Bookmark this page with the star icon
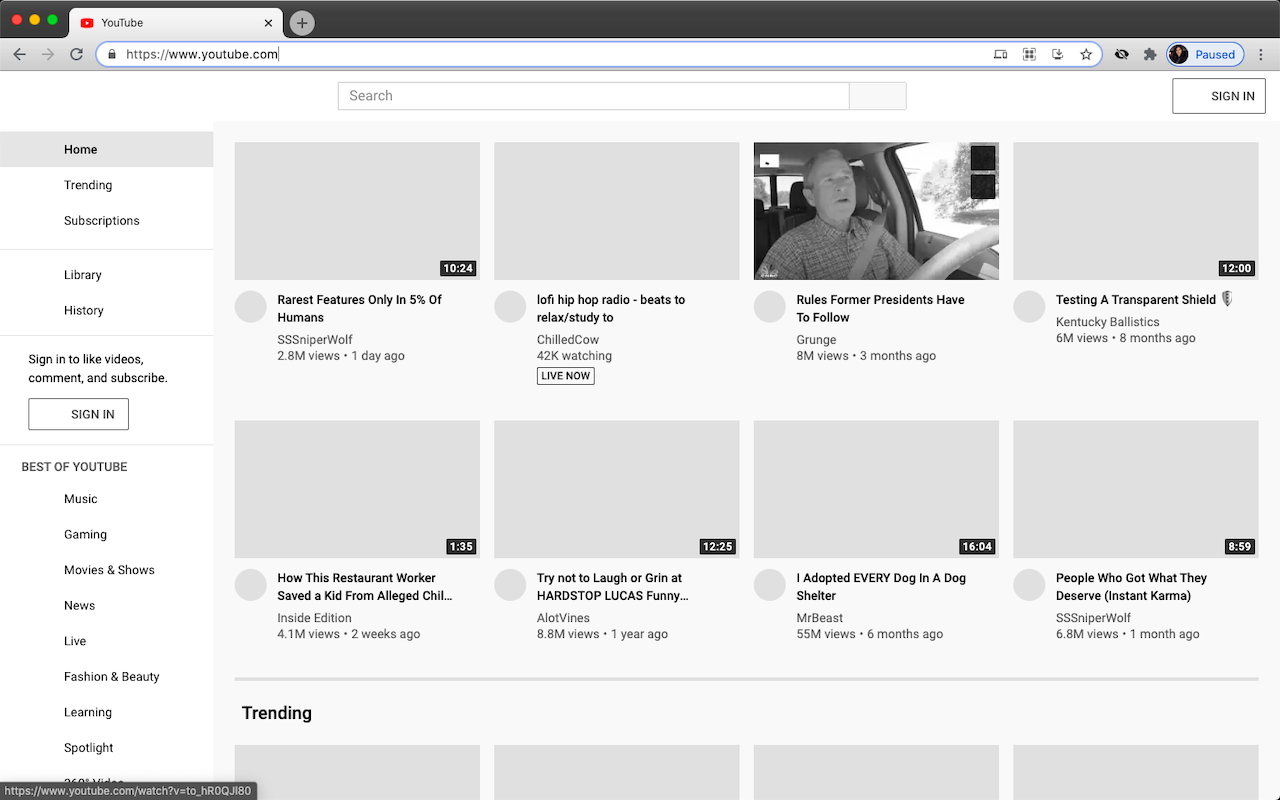The image size is (1280, 800). (x=1086, y=55)
